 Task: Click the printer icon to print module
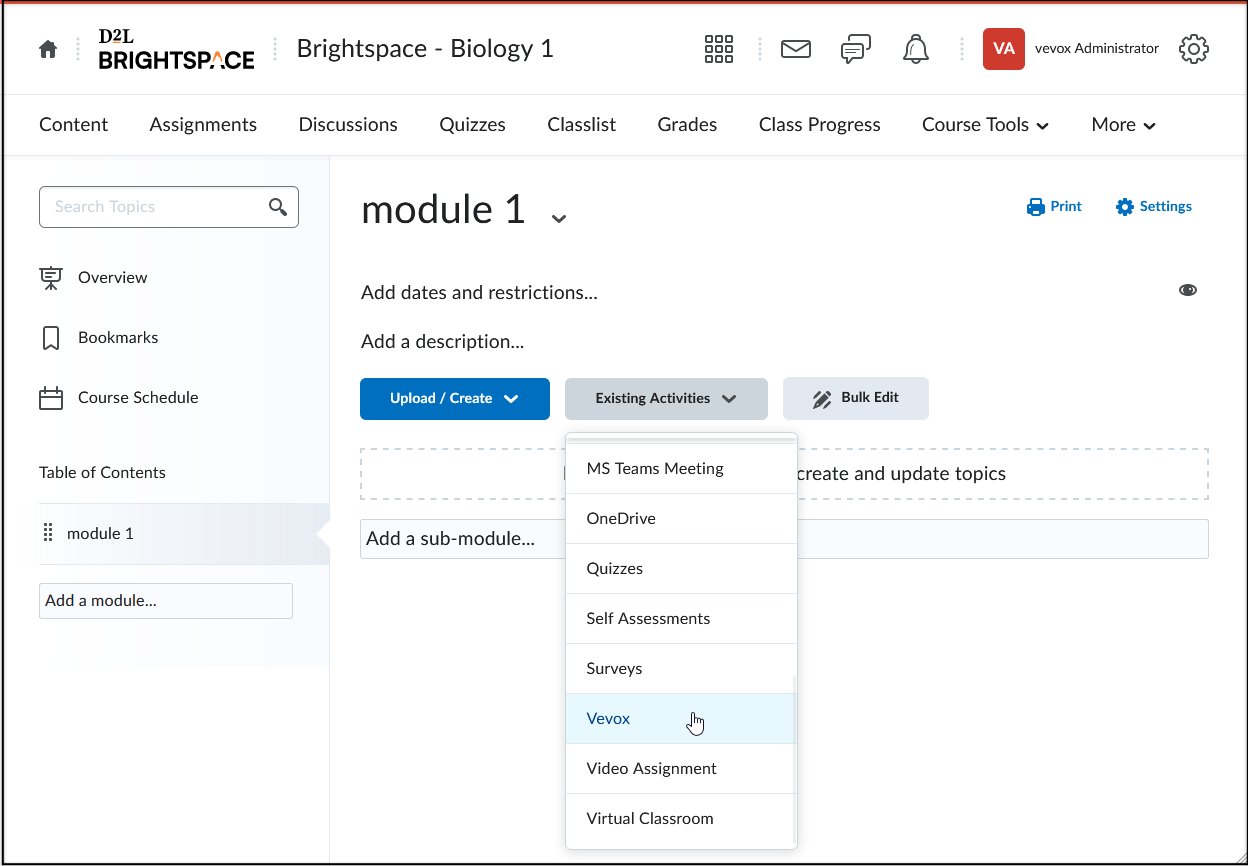[1036, 207]
